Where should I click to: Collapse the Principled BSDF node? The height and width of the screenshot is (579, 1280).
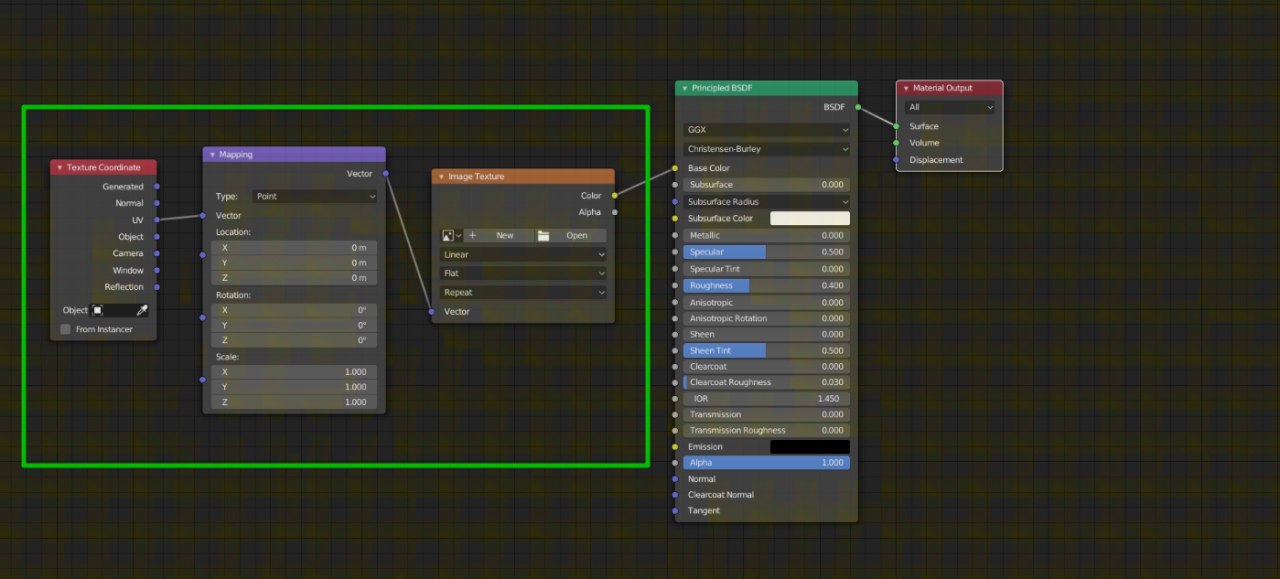684,89
